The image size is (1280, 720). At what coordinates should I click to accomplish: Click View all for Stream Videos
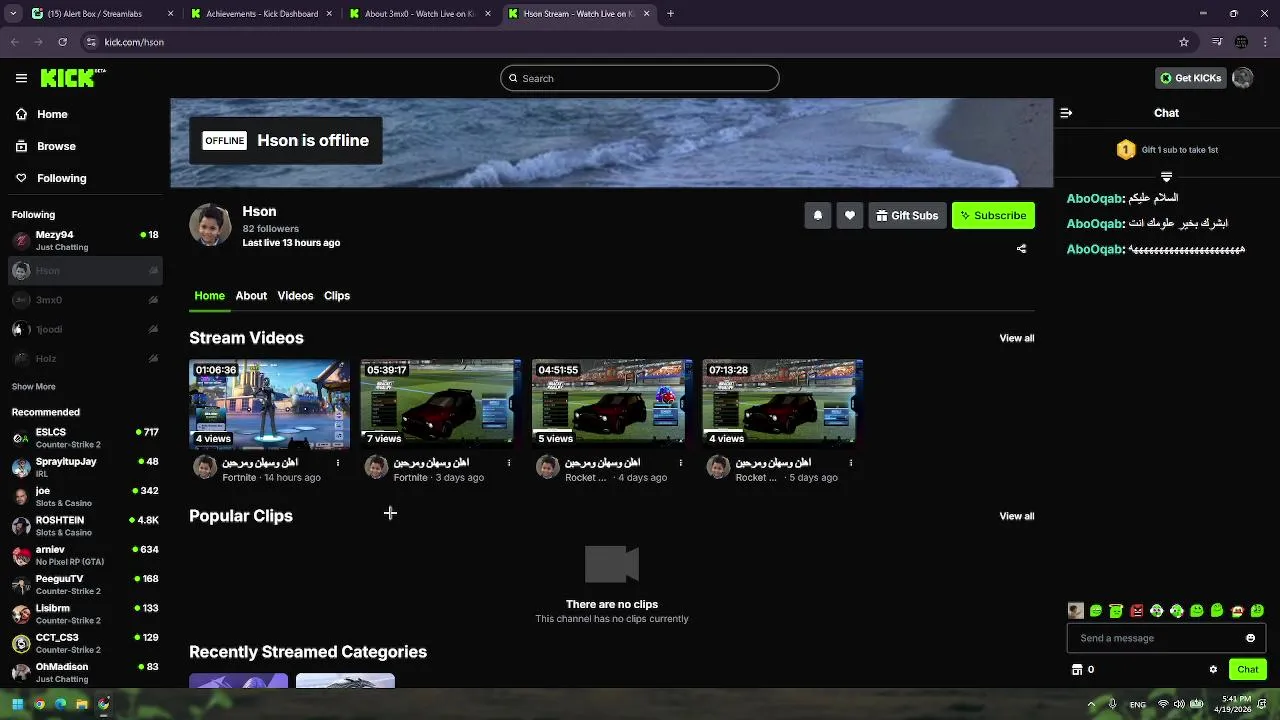click(x=1017, y=338)
